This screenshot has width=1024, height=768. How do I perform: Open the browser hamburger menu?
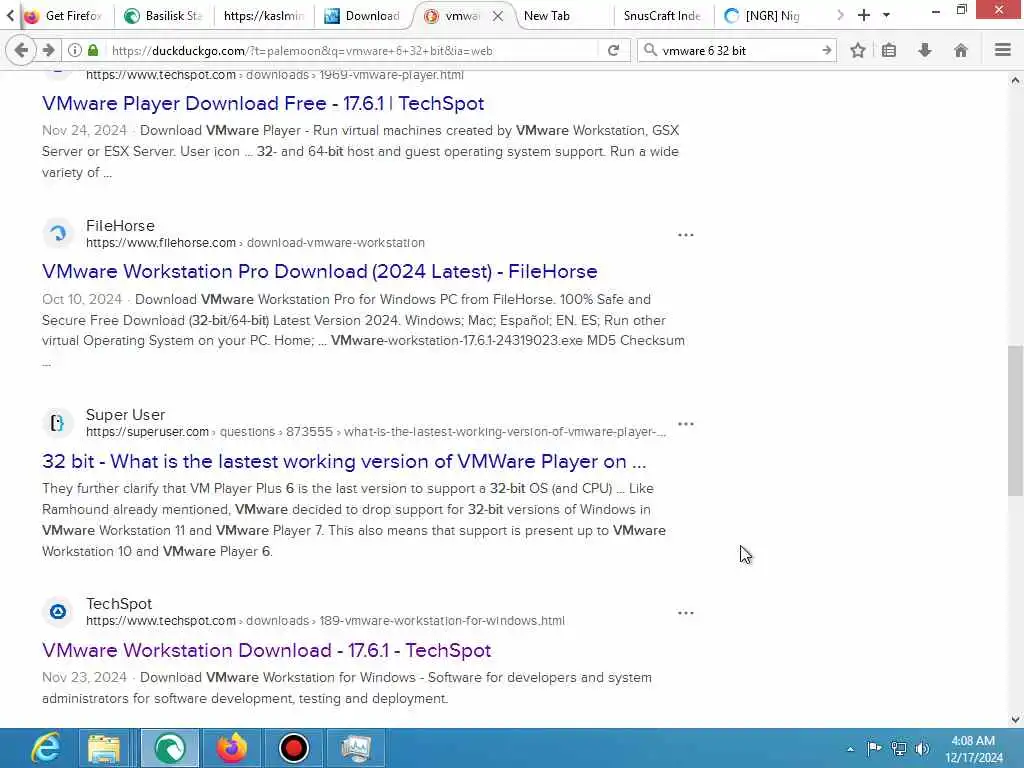(x=1003, y=50)
